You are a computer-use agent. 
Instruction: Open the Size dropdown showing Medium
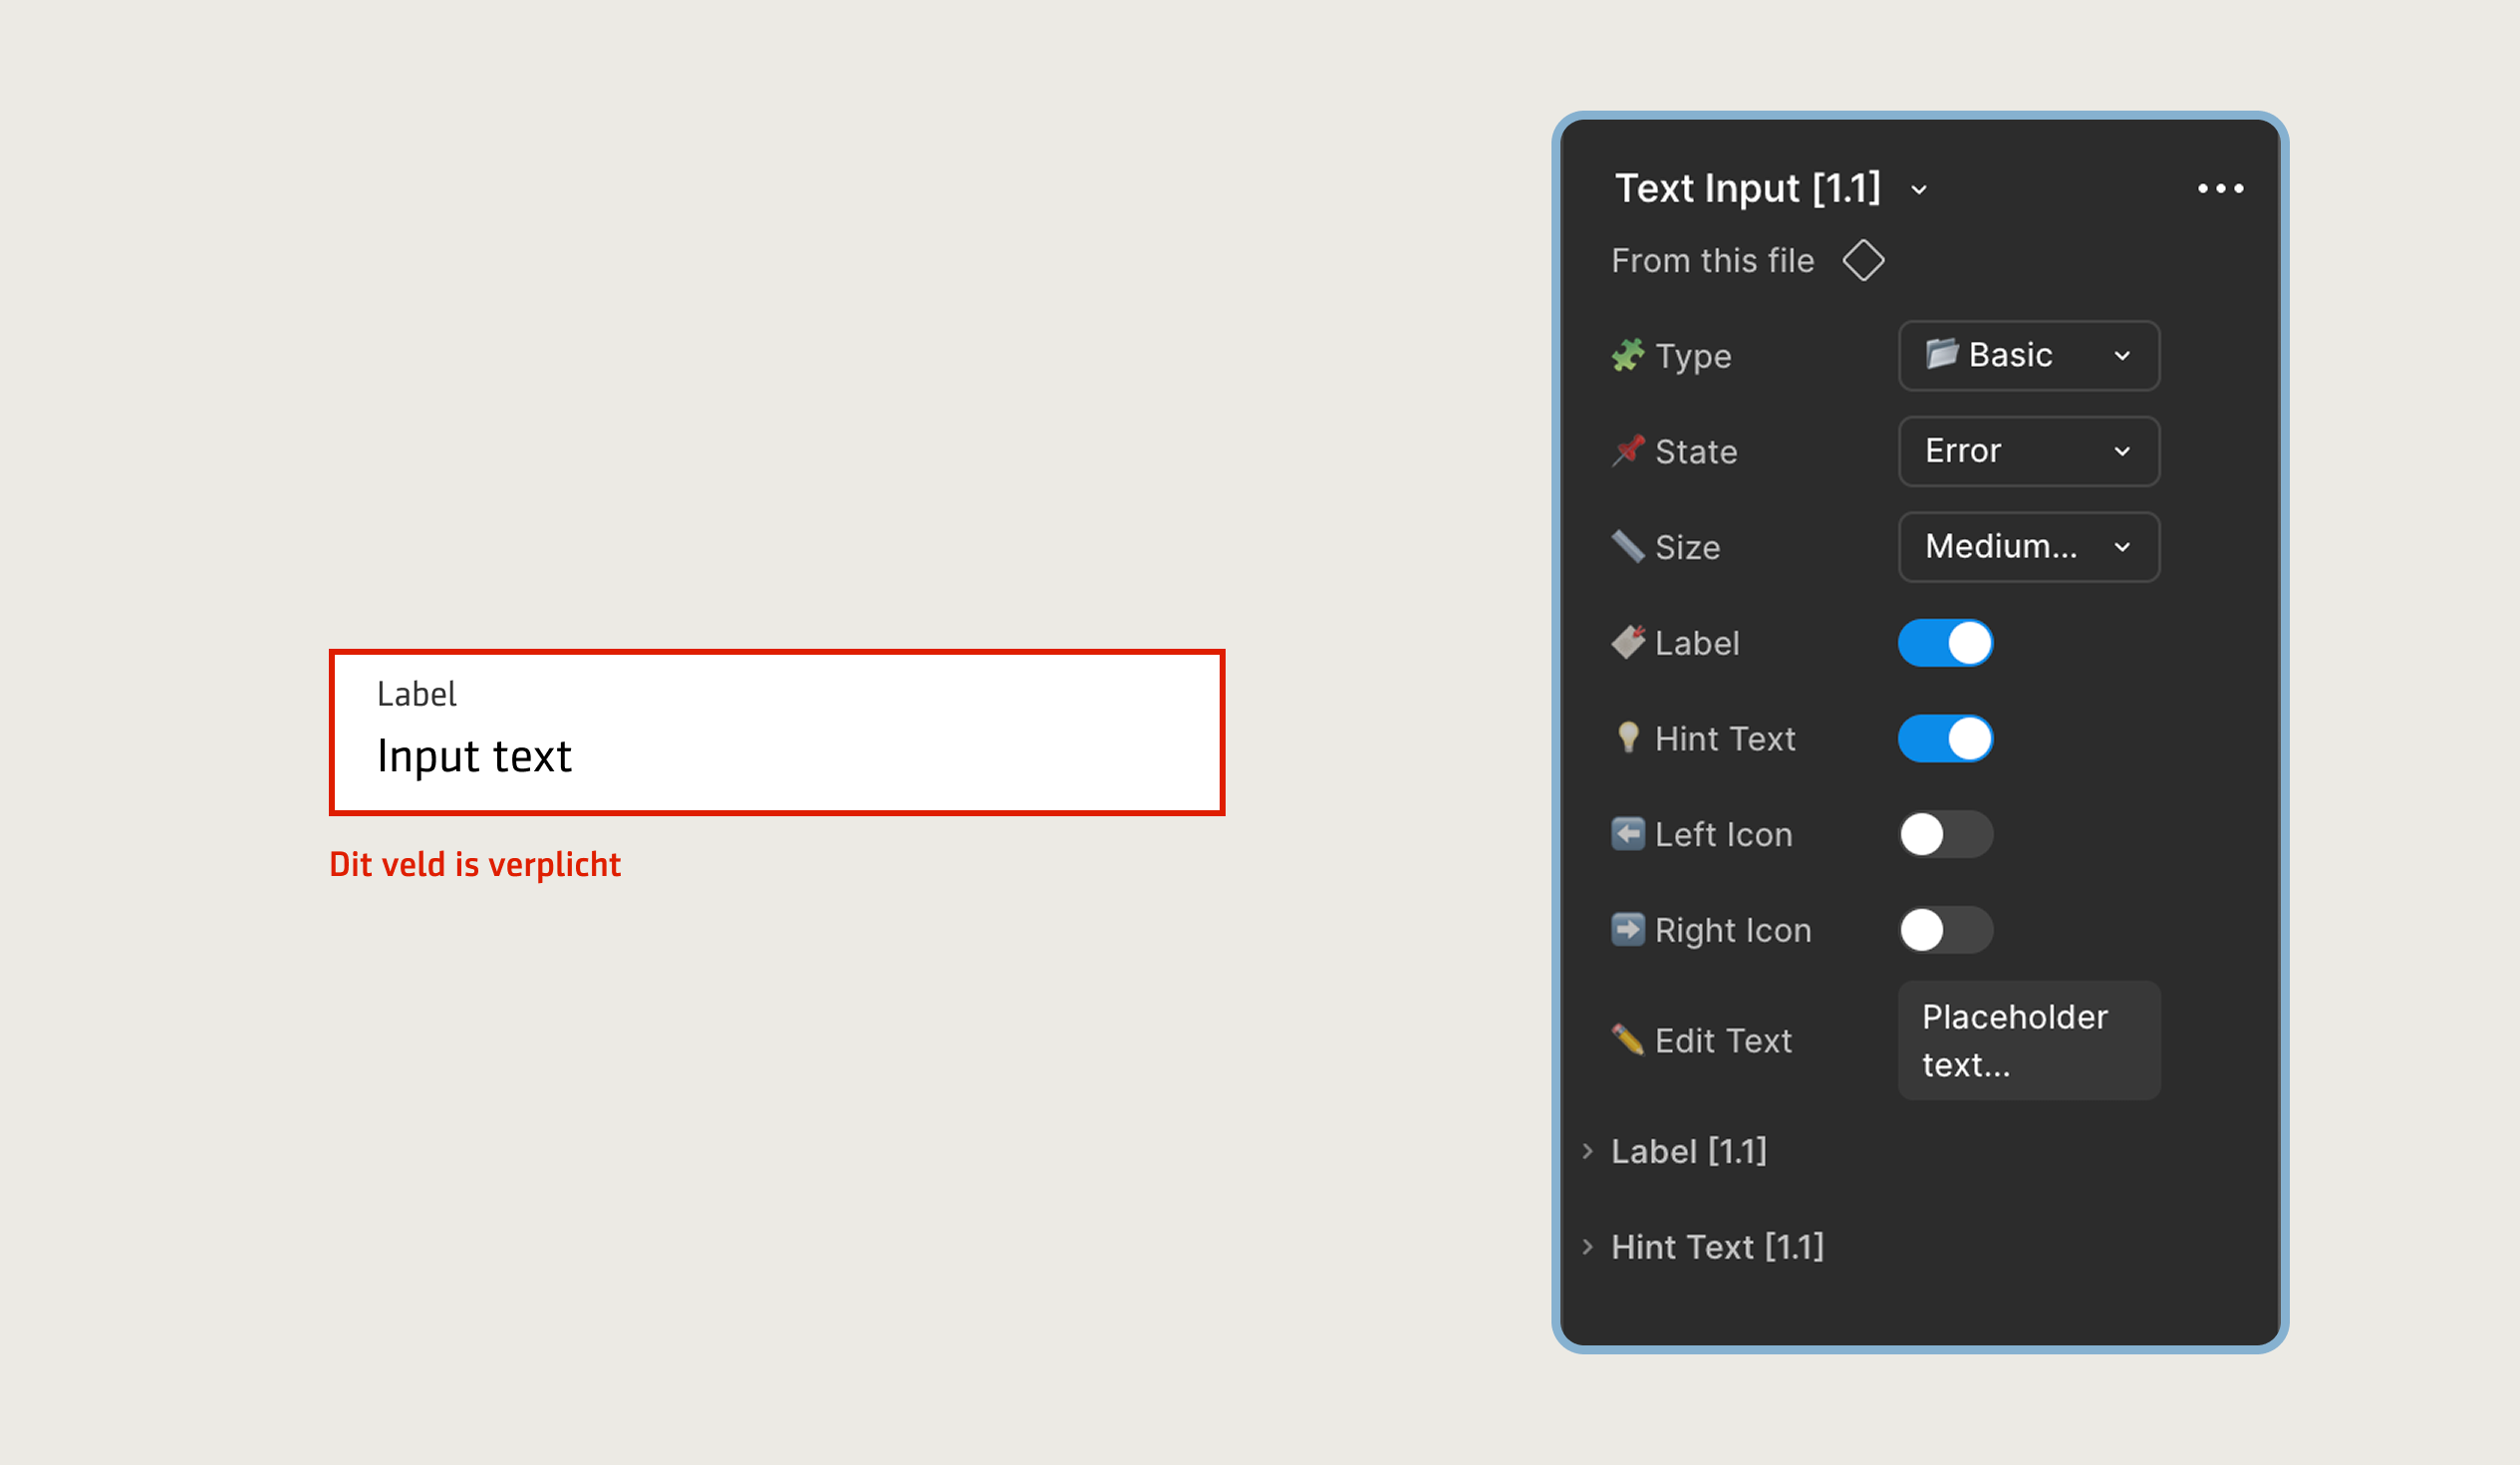(x=2028, y=547)
